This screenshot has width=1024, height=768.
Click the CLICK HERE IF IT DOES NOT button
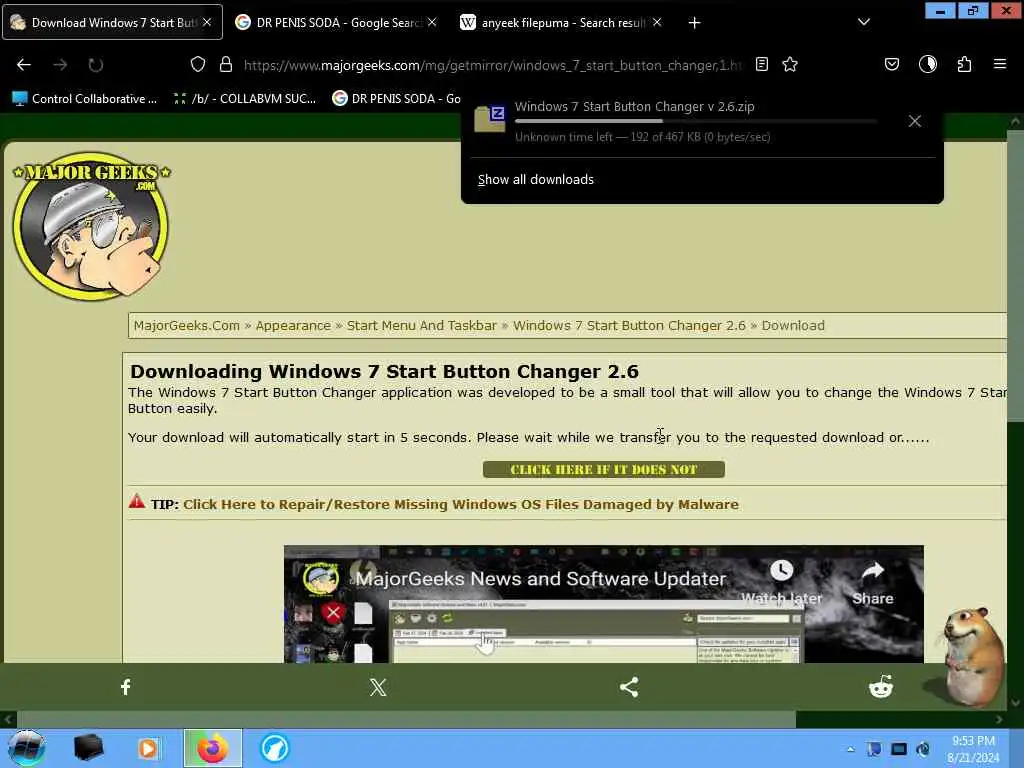click(x=603, y=470)
